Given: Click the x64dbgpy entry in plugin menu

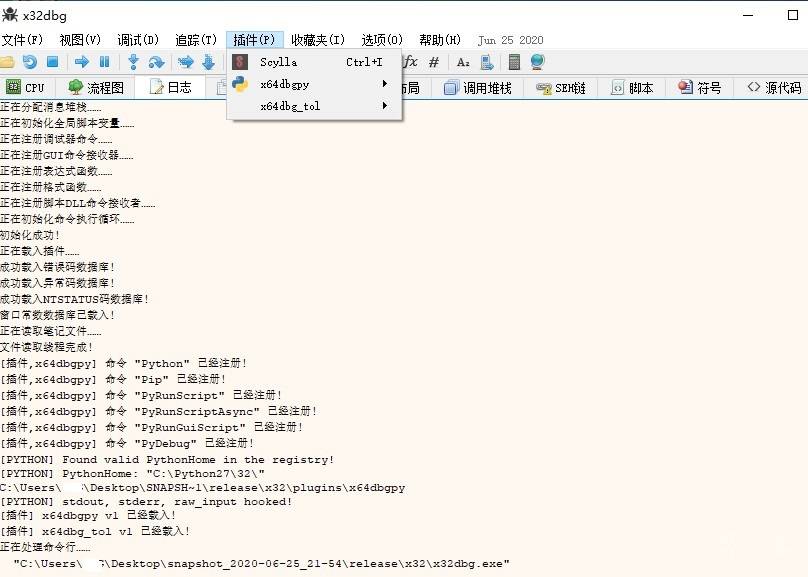Looking at the screenshot, I should [x=314, y=84].
